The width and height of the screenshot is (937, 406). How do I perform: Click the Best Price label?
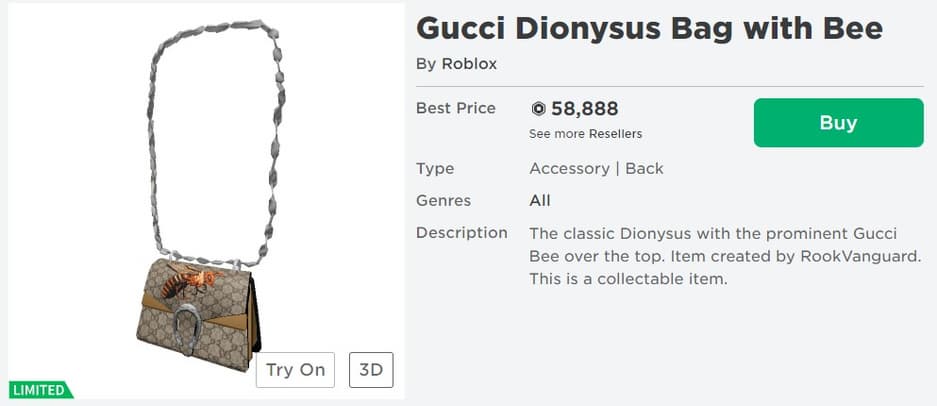pyautogui.click(x=455, y=108)
